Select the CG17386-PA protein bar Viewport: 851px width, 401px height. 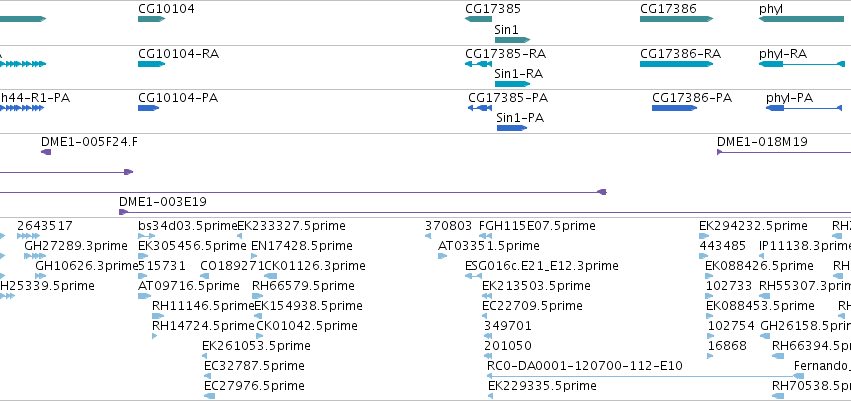(x=675, y=108)
